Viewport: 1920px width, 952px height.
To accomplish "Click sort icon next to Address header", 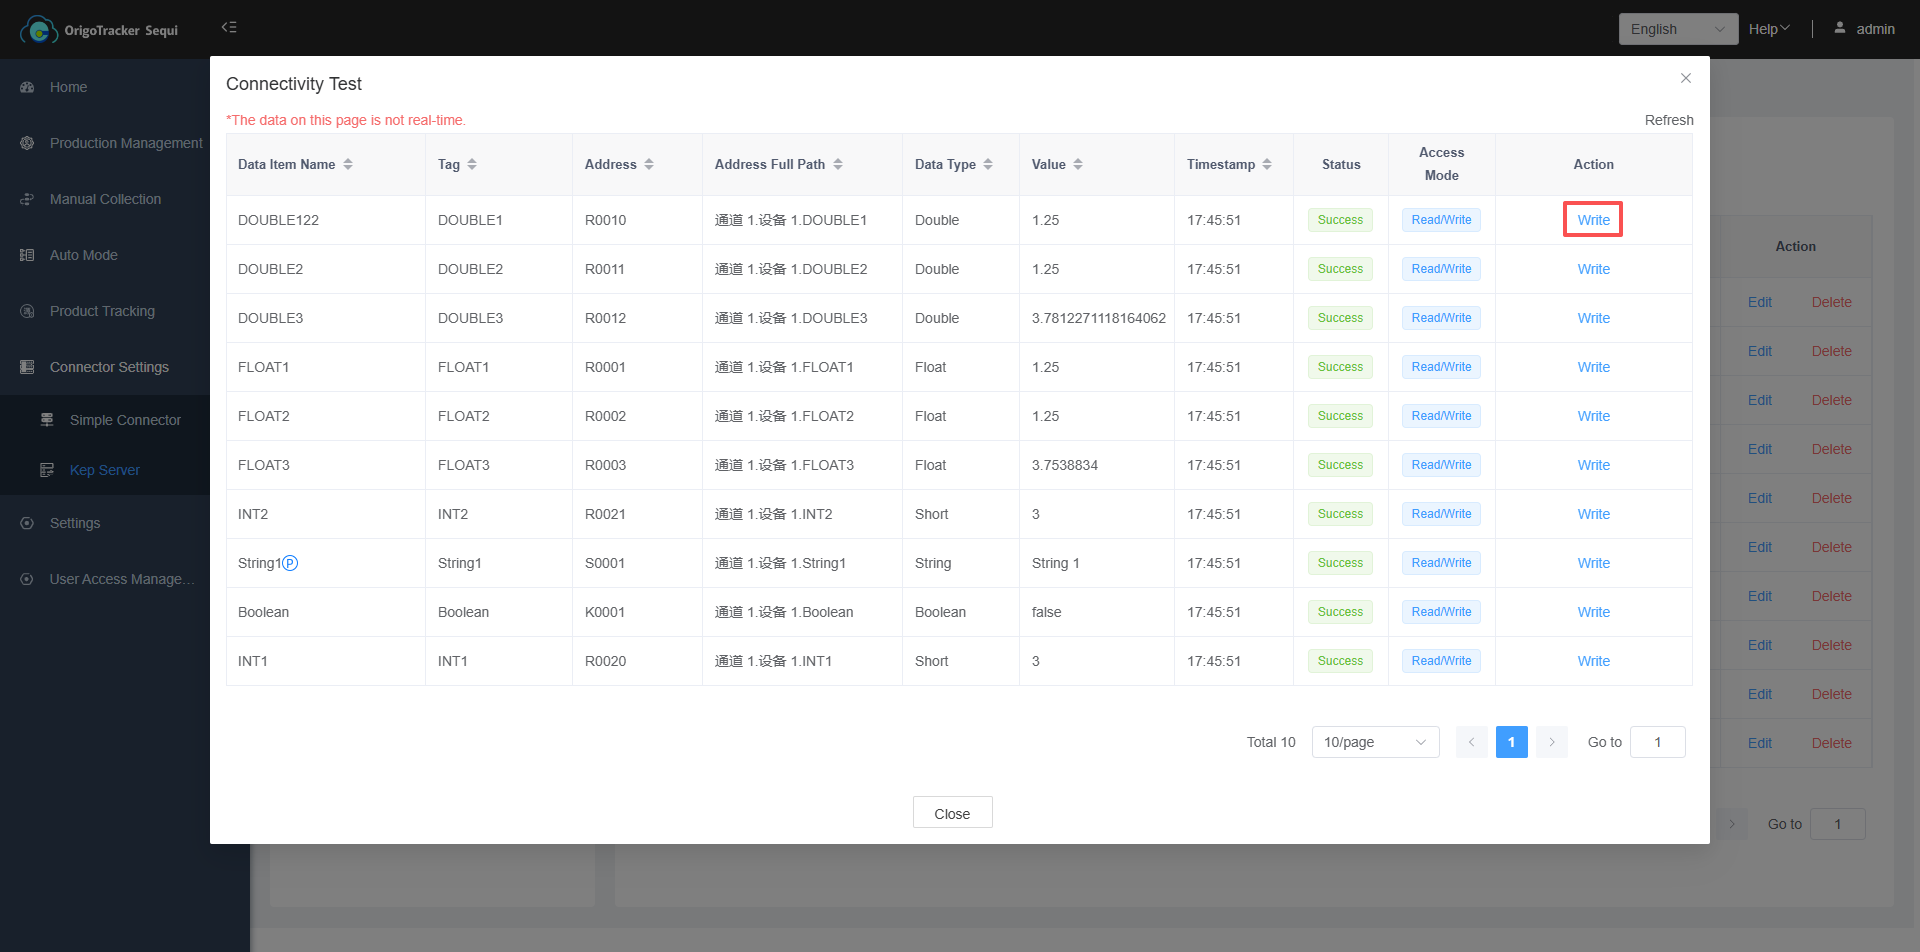I will pos(649,164).
